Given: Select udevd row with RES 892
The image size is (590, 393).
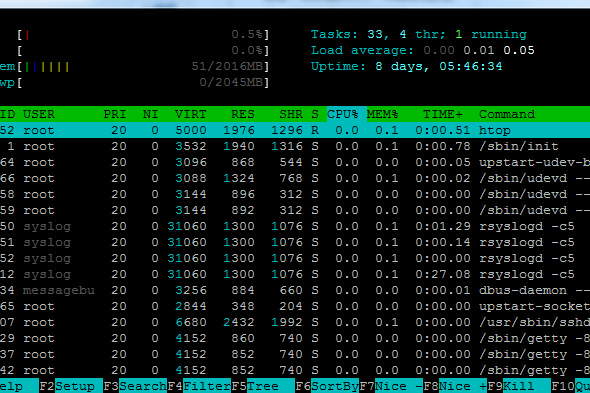Looking at the screenshot, I should point(295,210).
